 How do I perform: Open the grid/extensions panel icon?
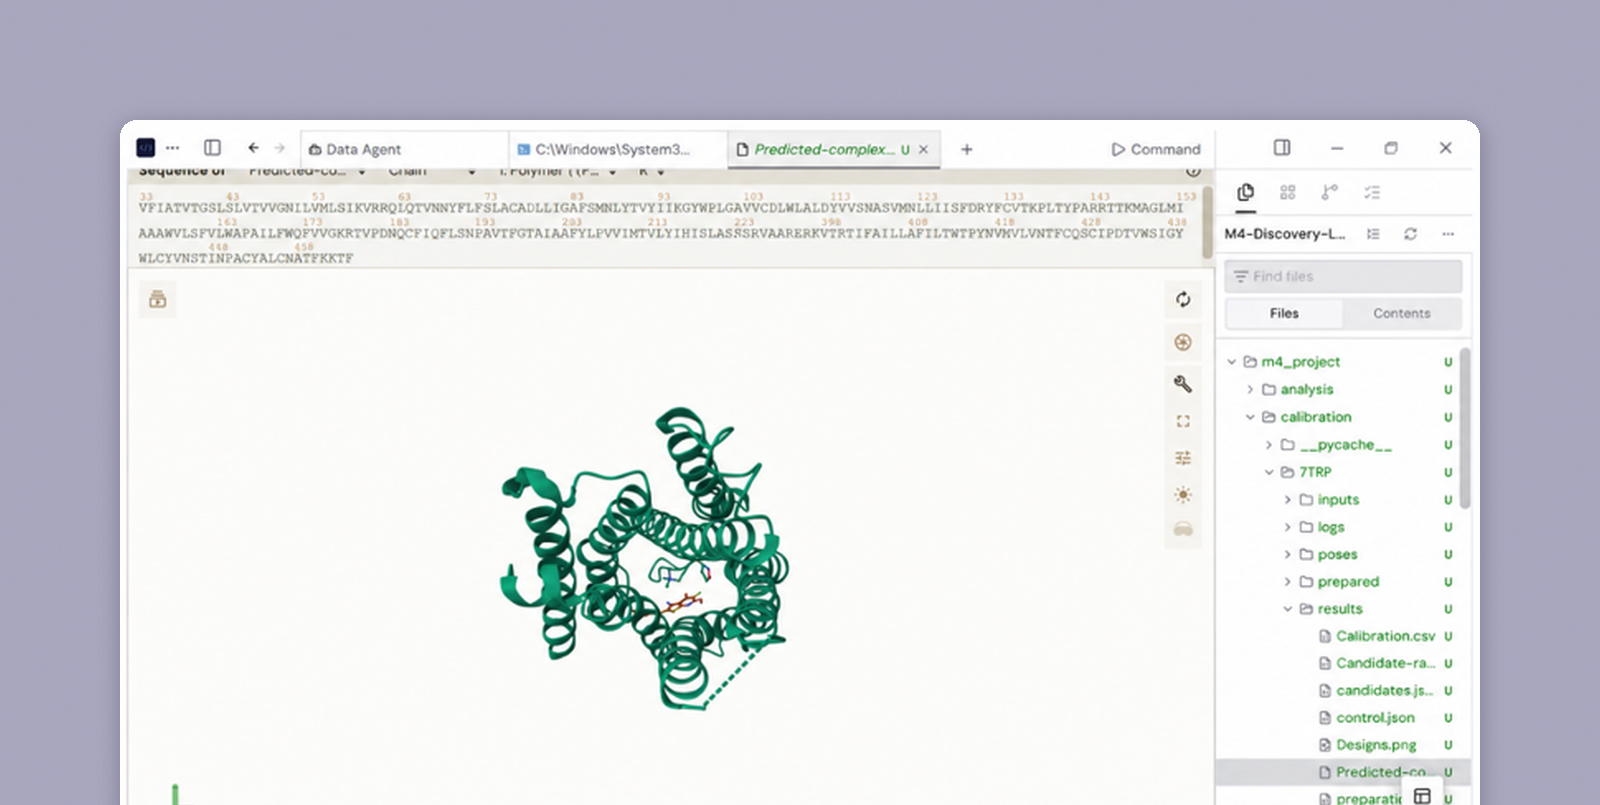(x=1288, y=192)
